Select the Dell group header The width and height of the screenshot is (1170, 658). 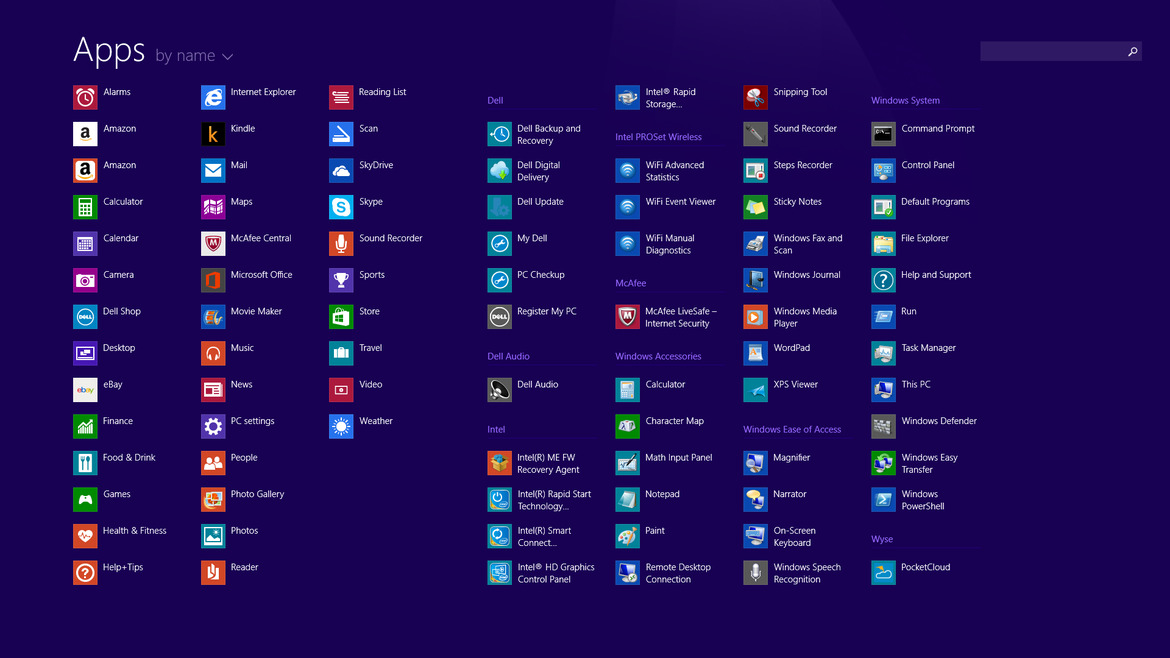[495, 100]
